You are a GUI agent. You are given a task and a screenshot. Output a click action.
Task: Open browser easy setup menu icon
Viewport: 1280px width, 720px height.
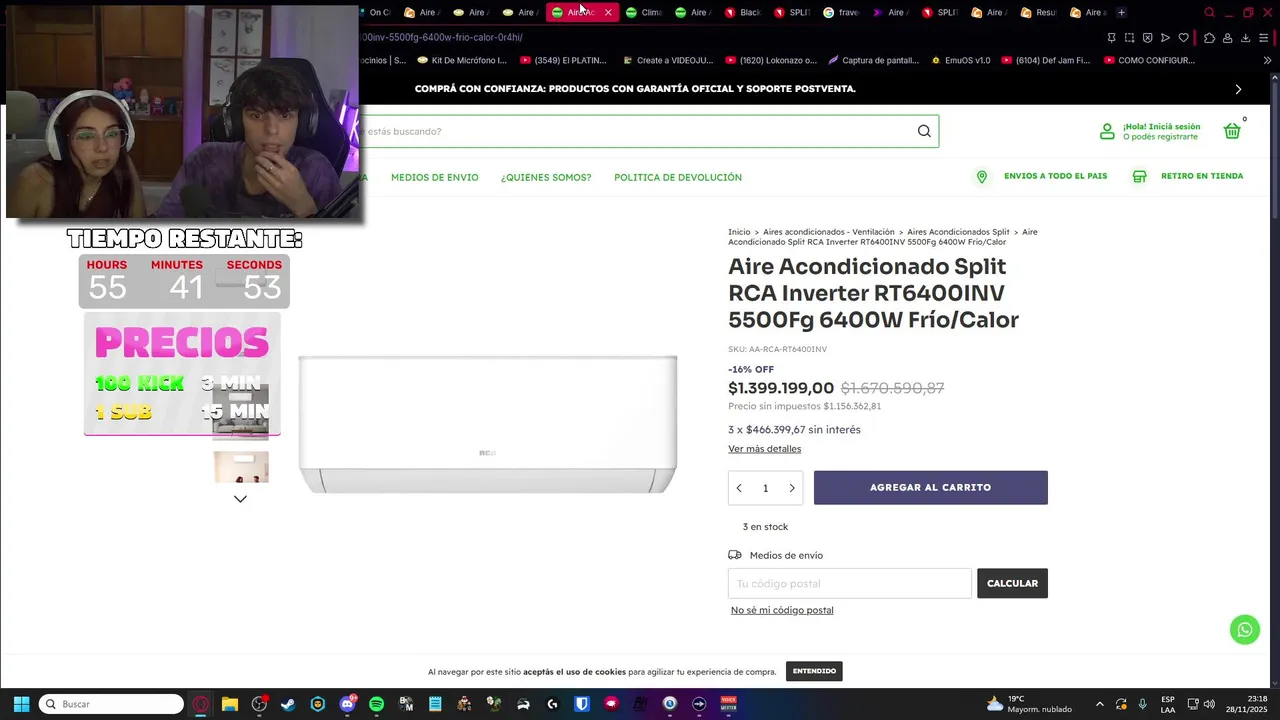tap(1266, 38)
